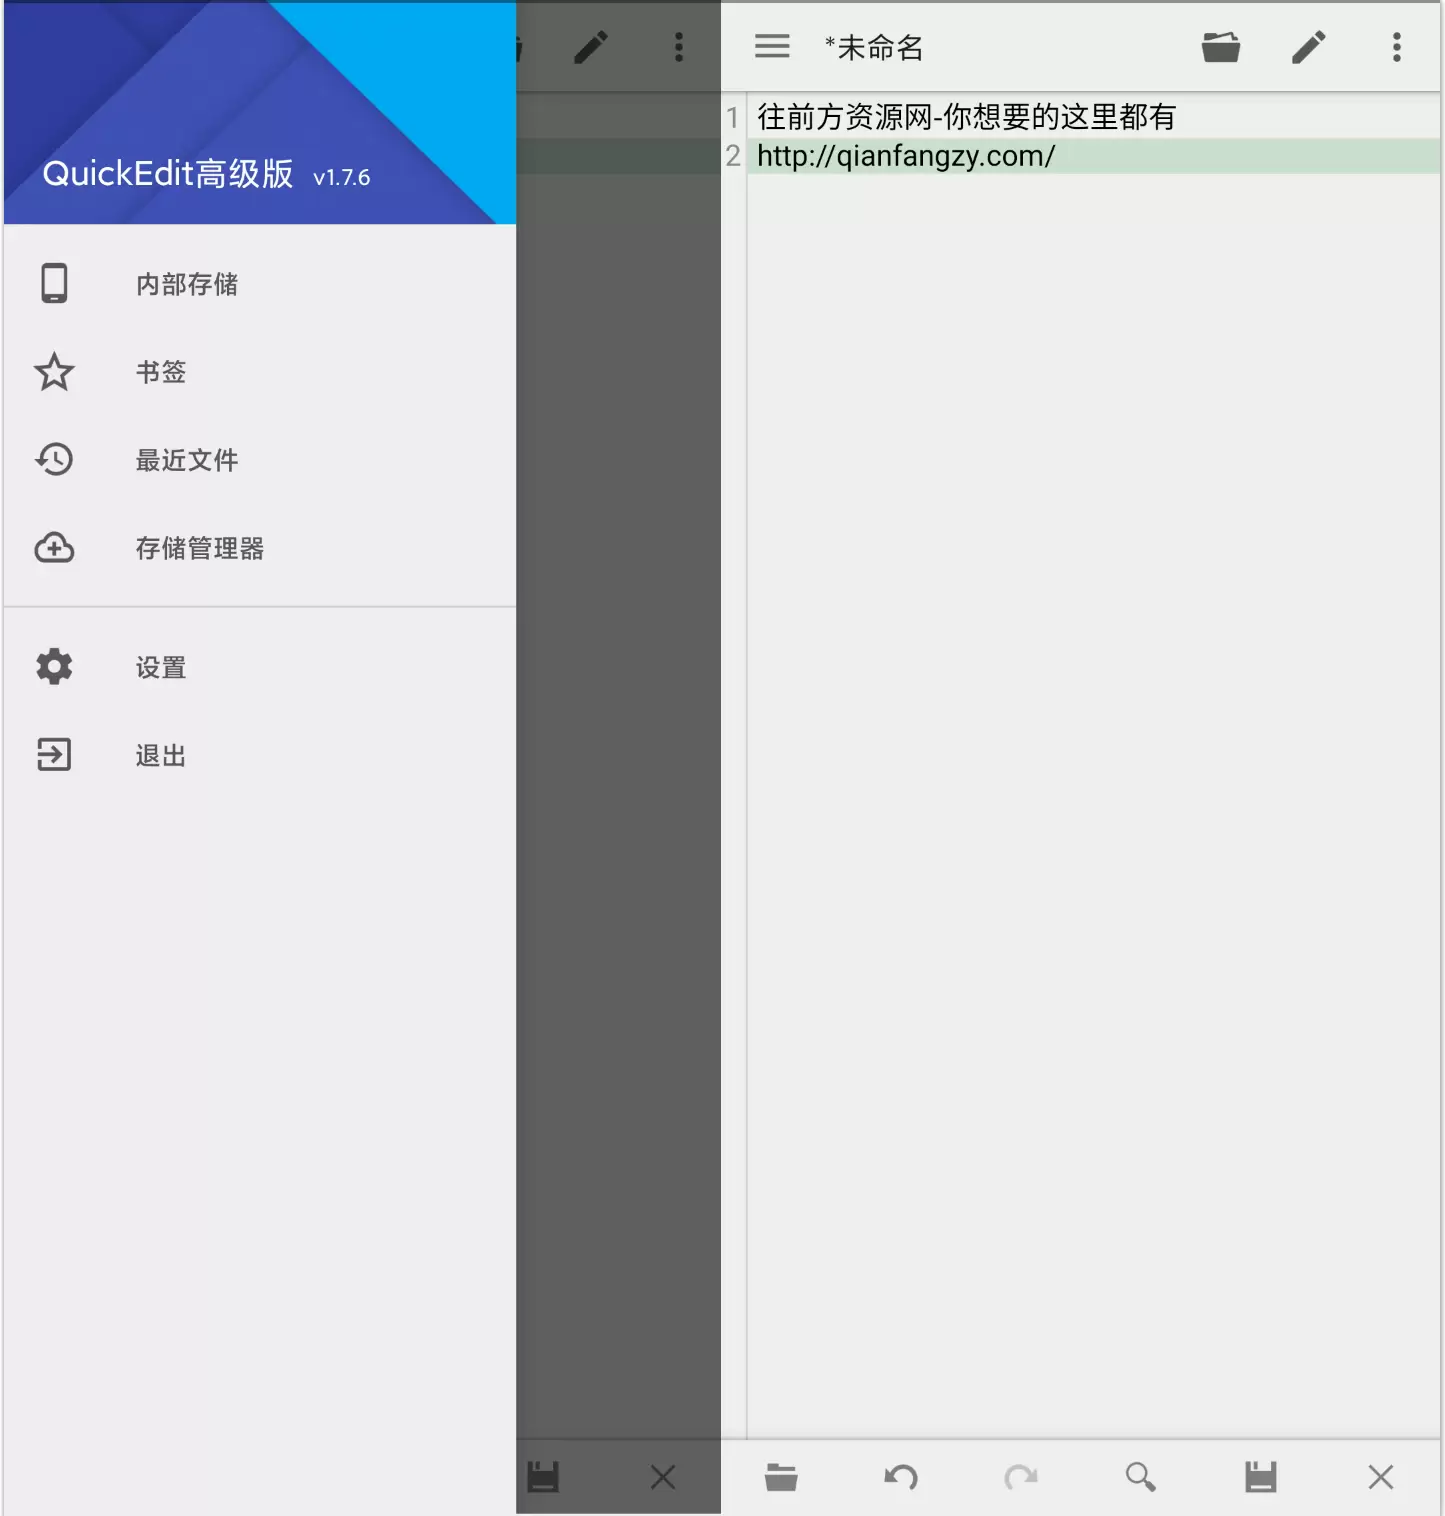Open the hamburger menu next to 未命名
Image resolution: width=1445 pixels, height=1516 pixels.
click(x=772, y=46)
